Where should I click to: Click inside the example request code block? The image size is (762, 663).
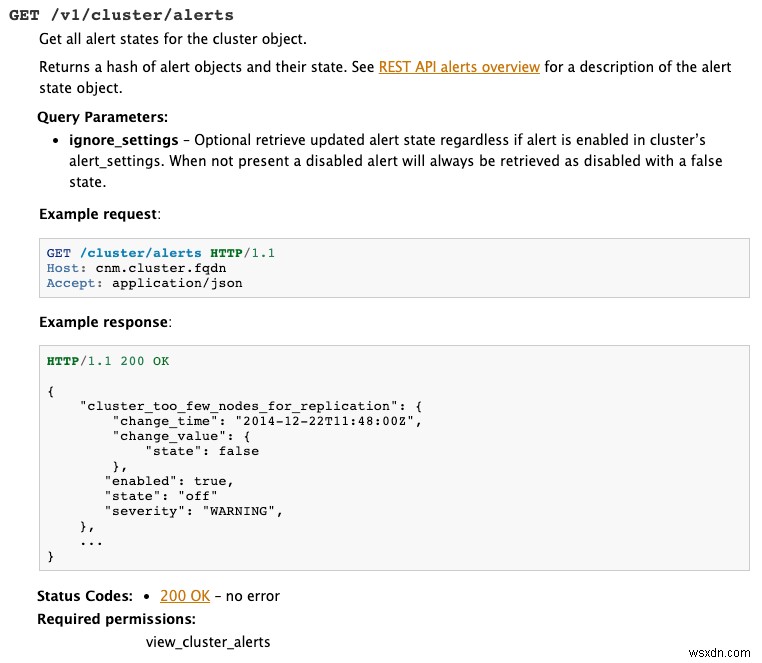coord(500,268)
